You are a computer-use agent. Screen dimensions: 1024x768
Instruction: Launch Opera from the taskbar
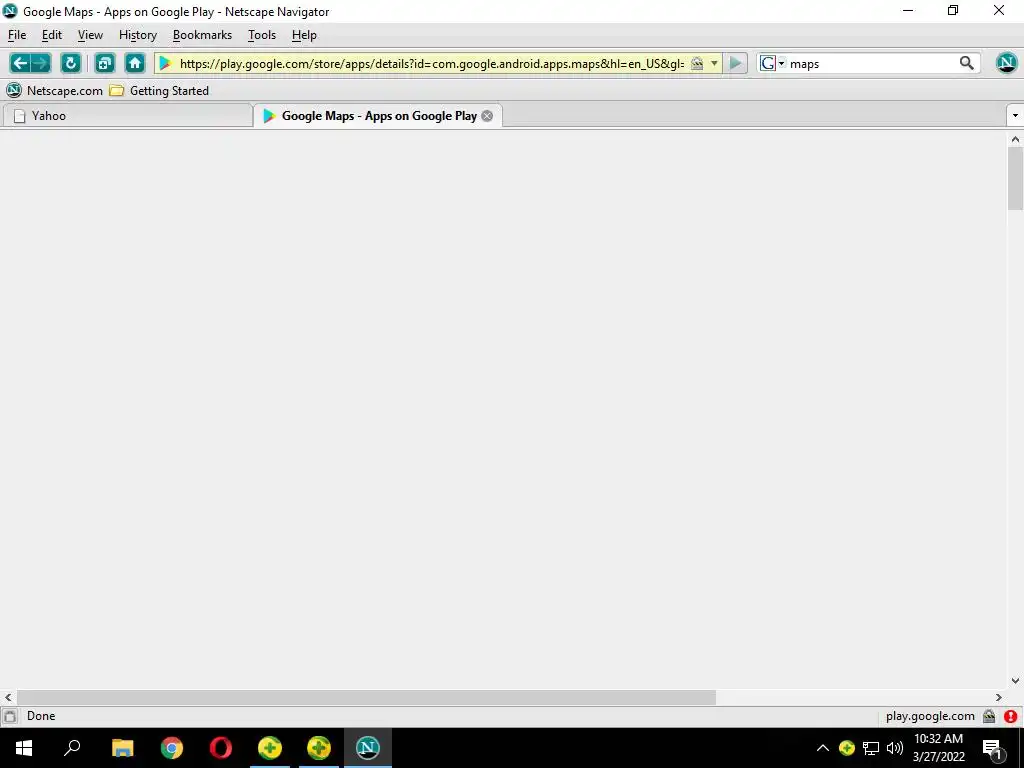(221, 748)
